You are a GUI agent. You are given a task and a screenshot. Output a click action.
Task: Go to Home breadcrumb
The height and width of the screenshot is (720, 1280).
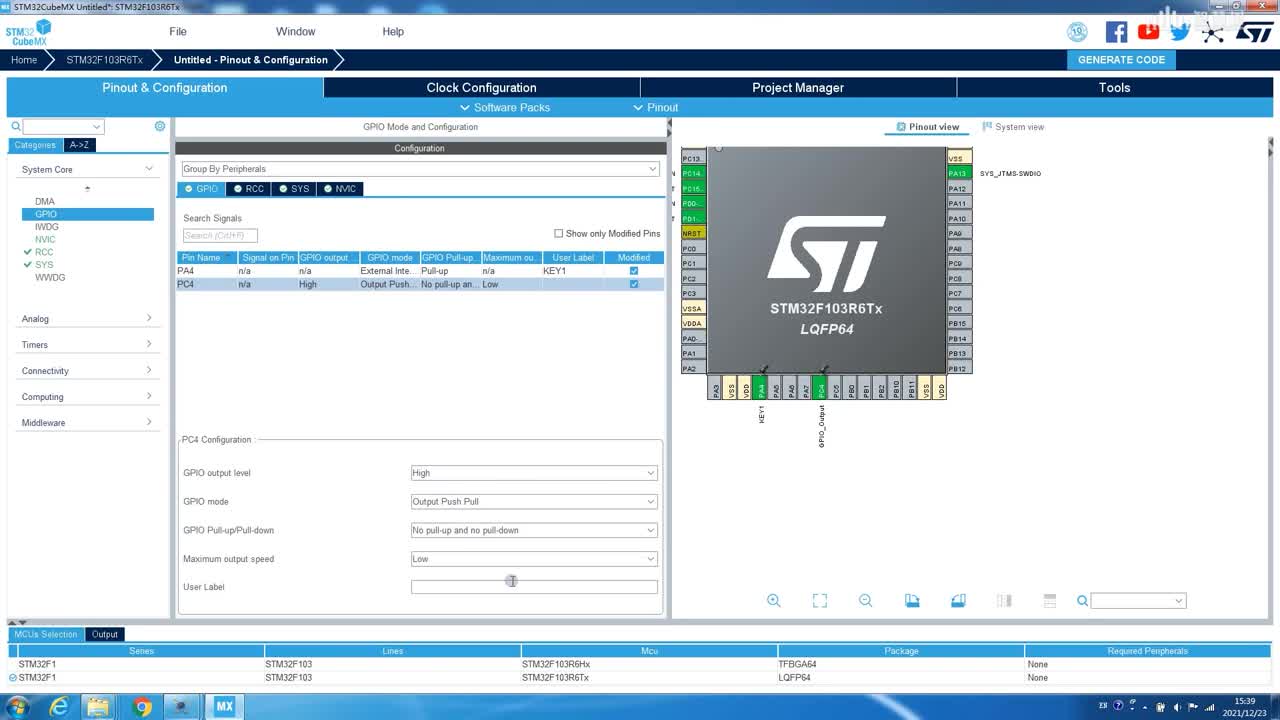tap(24, 60)
